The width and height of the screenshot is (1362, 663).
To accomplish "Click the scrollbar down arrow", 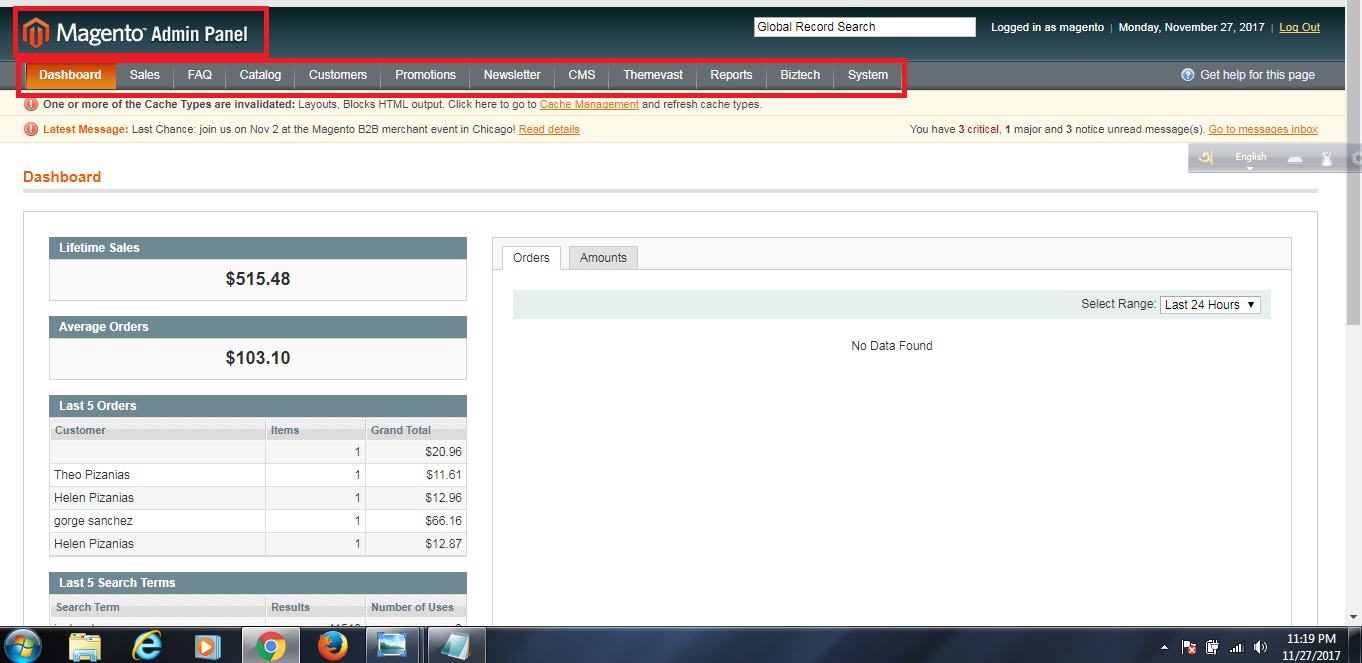I will [1354, 617].
